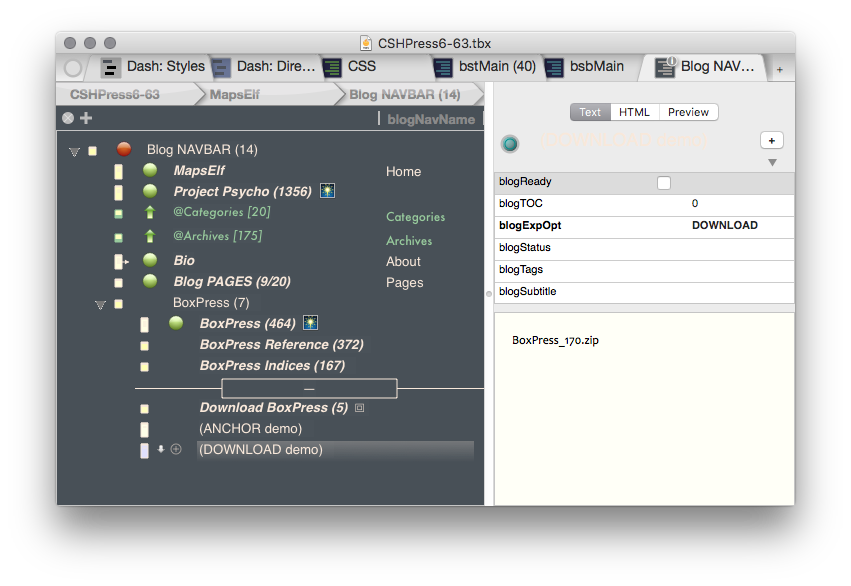Click the blogSubtitle attribute row
The image size is (851, 586).
point(644,291)
